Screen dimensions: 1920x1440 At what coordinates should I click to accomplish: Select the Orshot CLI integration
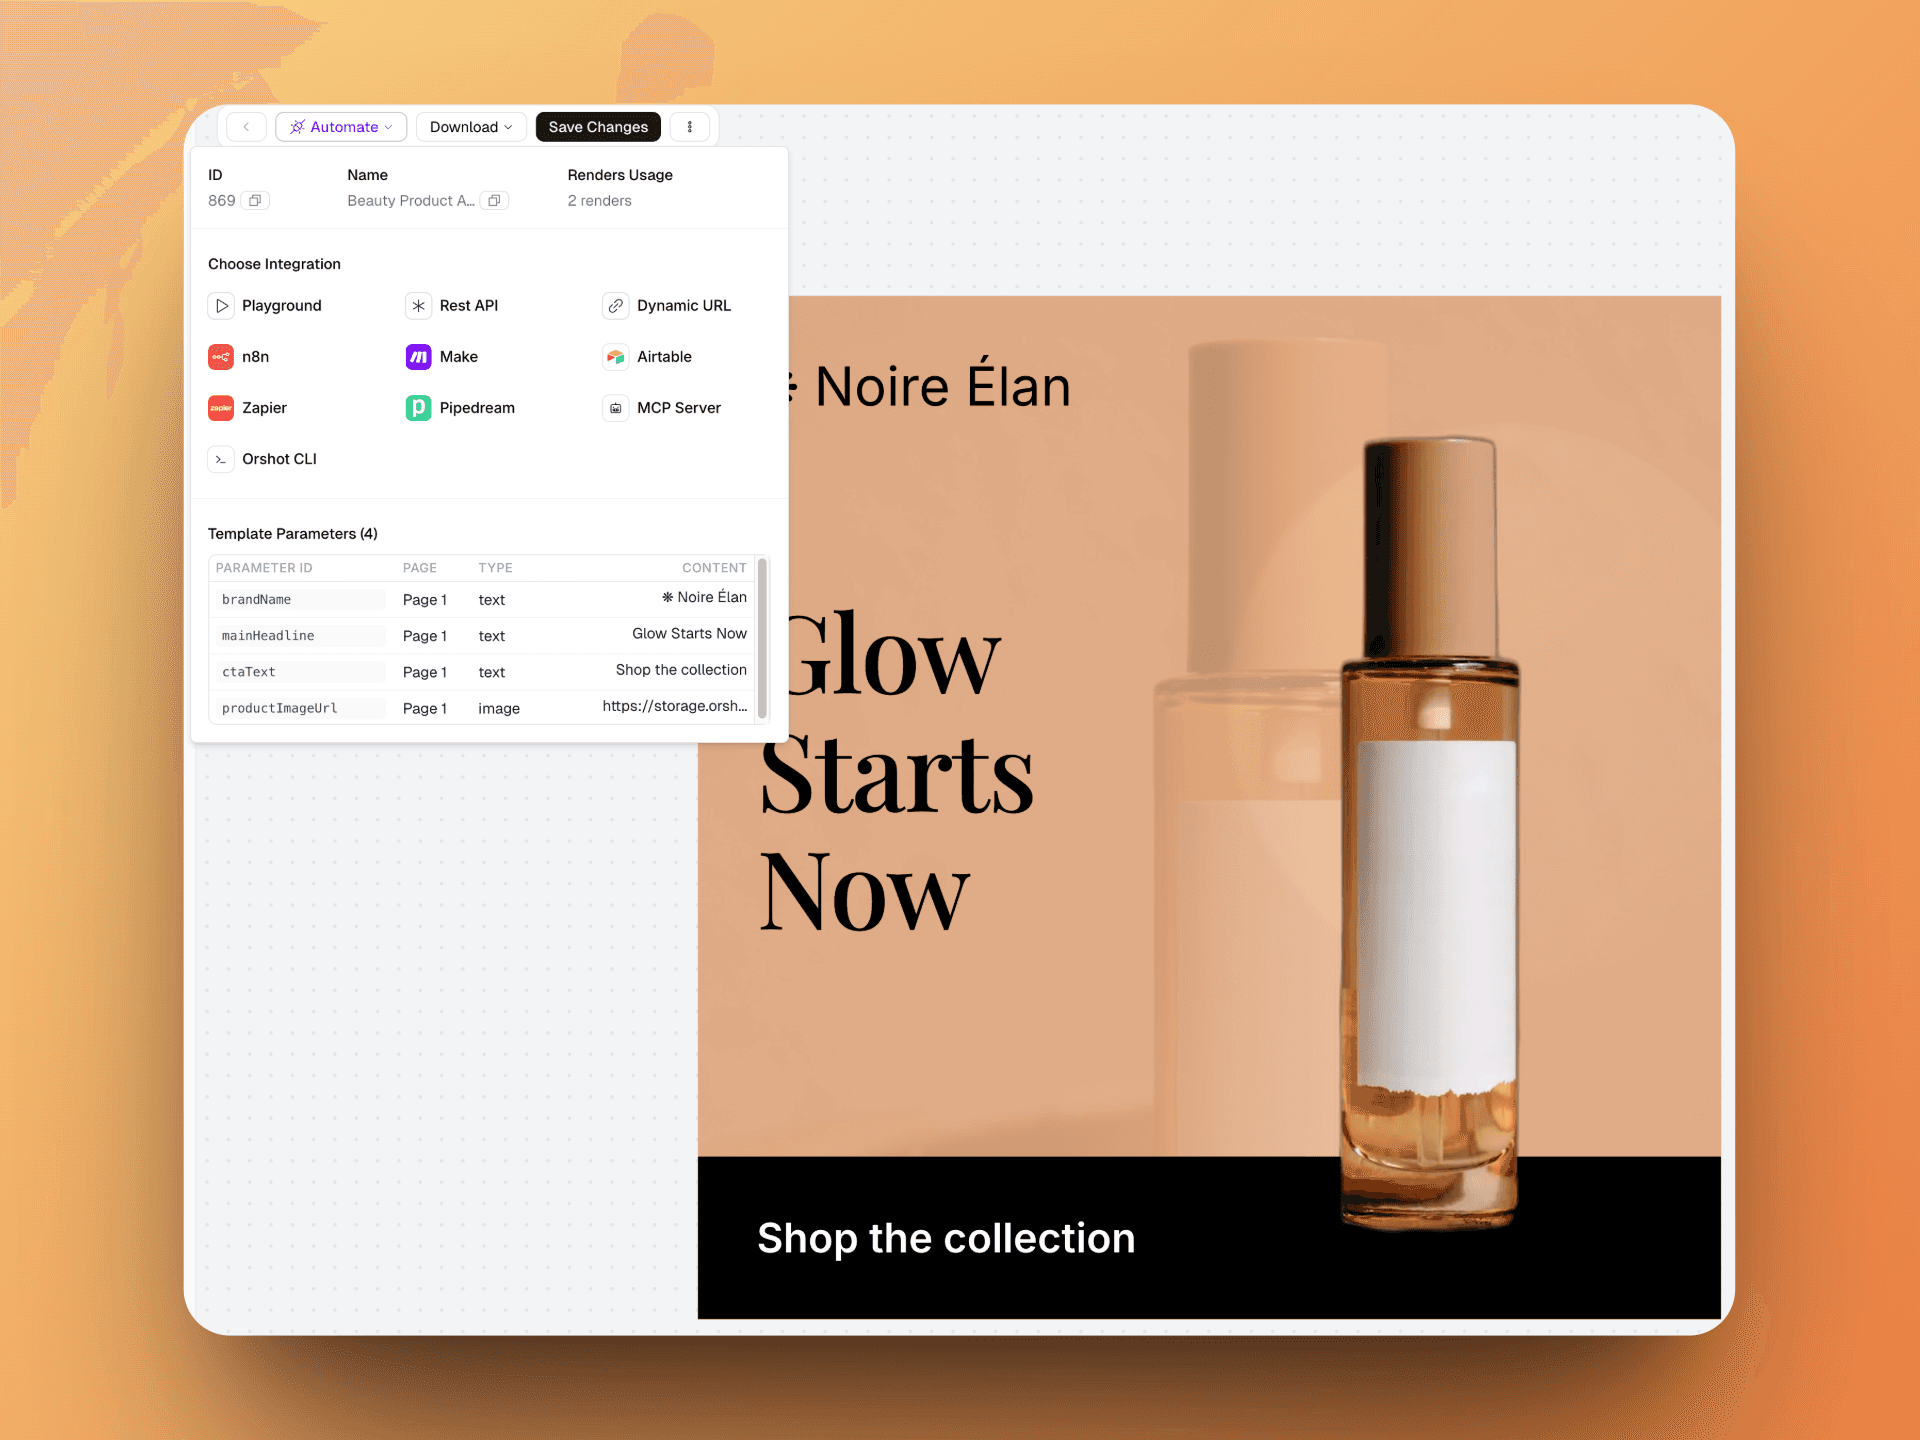263,458
